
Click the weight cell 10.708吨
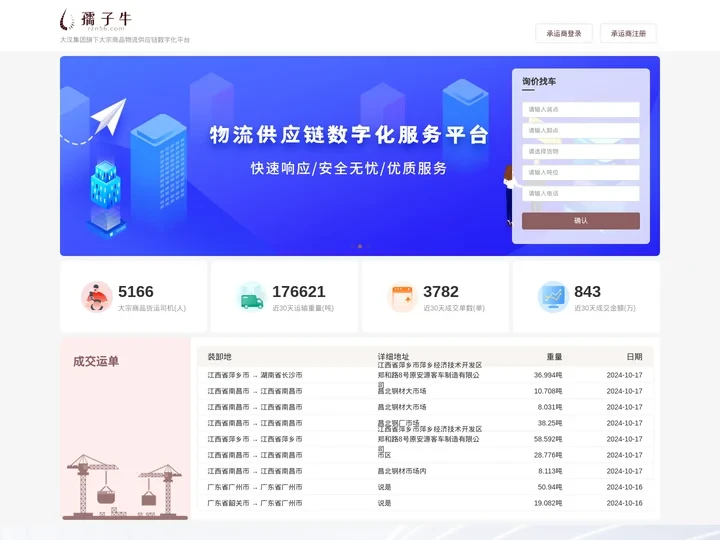(x=548, y=391)
